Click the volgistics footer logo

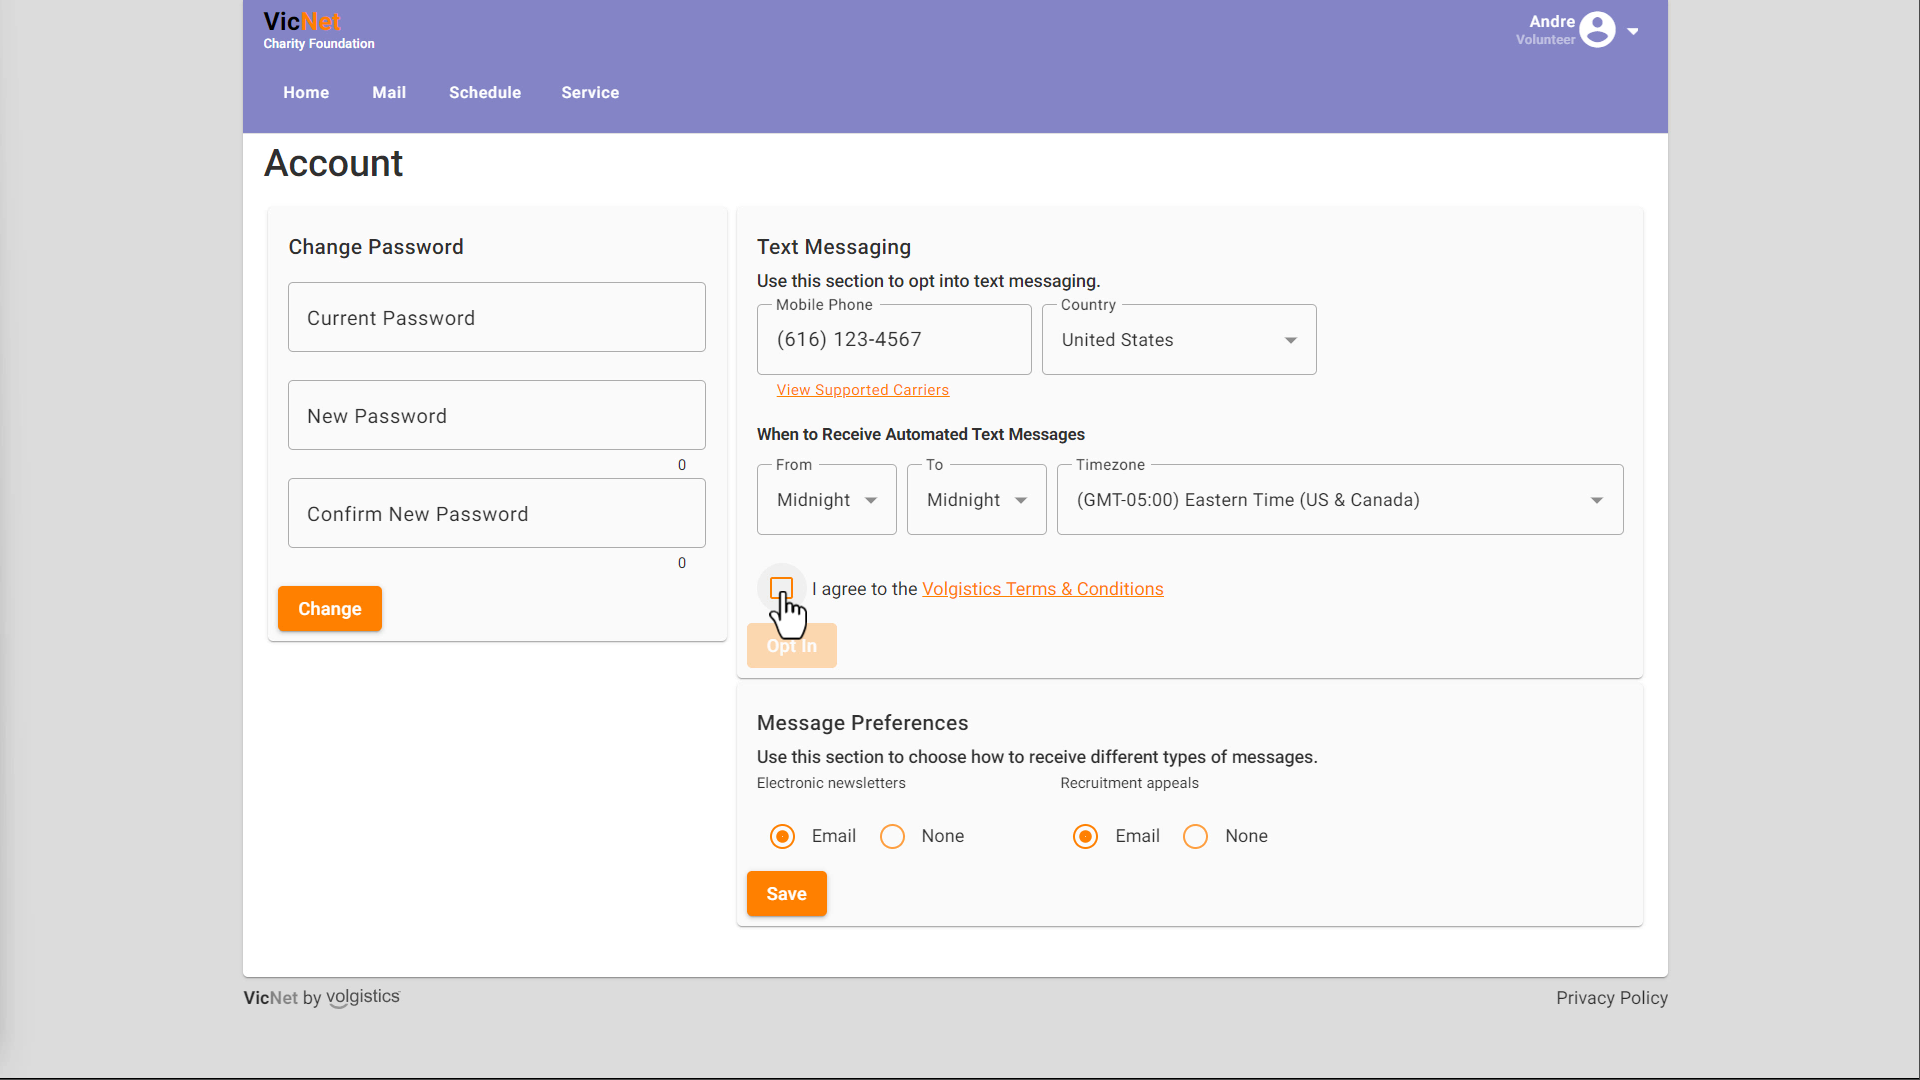point(362,997)
